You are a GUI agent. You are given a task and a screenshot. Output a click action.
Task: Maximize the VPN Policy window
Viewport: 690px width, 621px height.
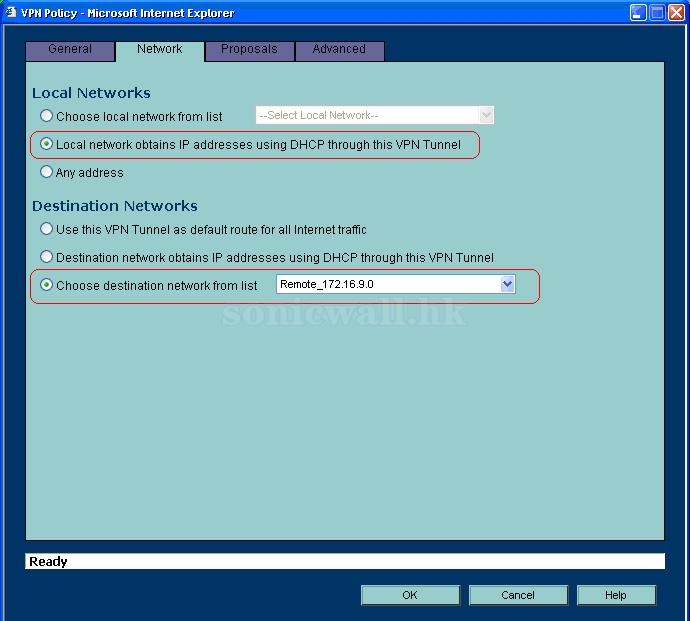click(657, 13)
